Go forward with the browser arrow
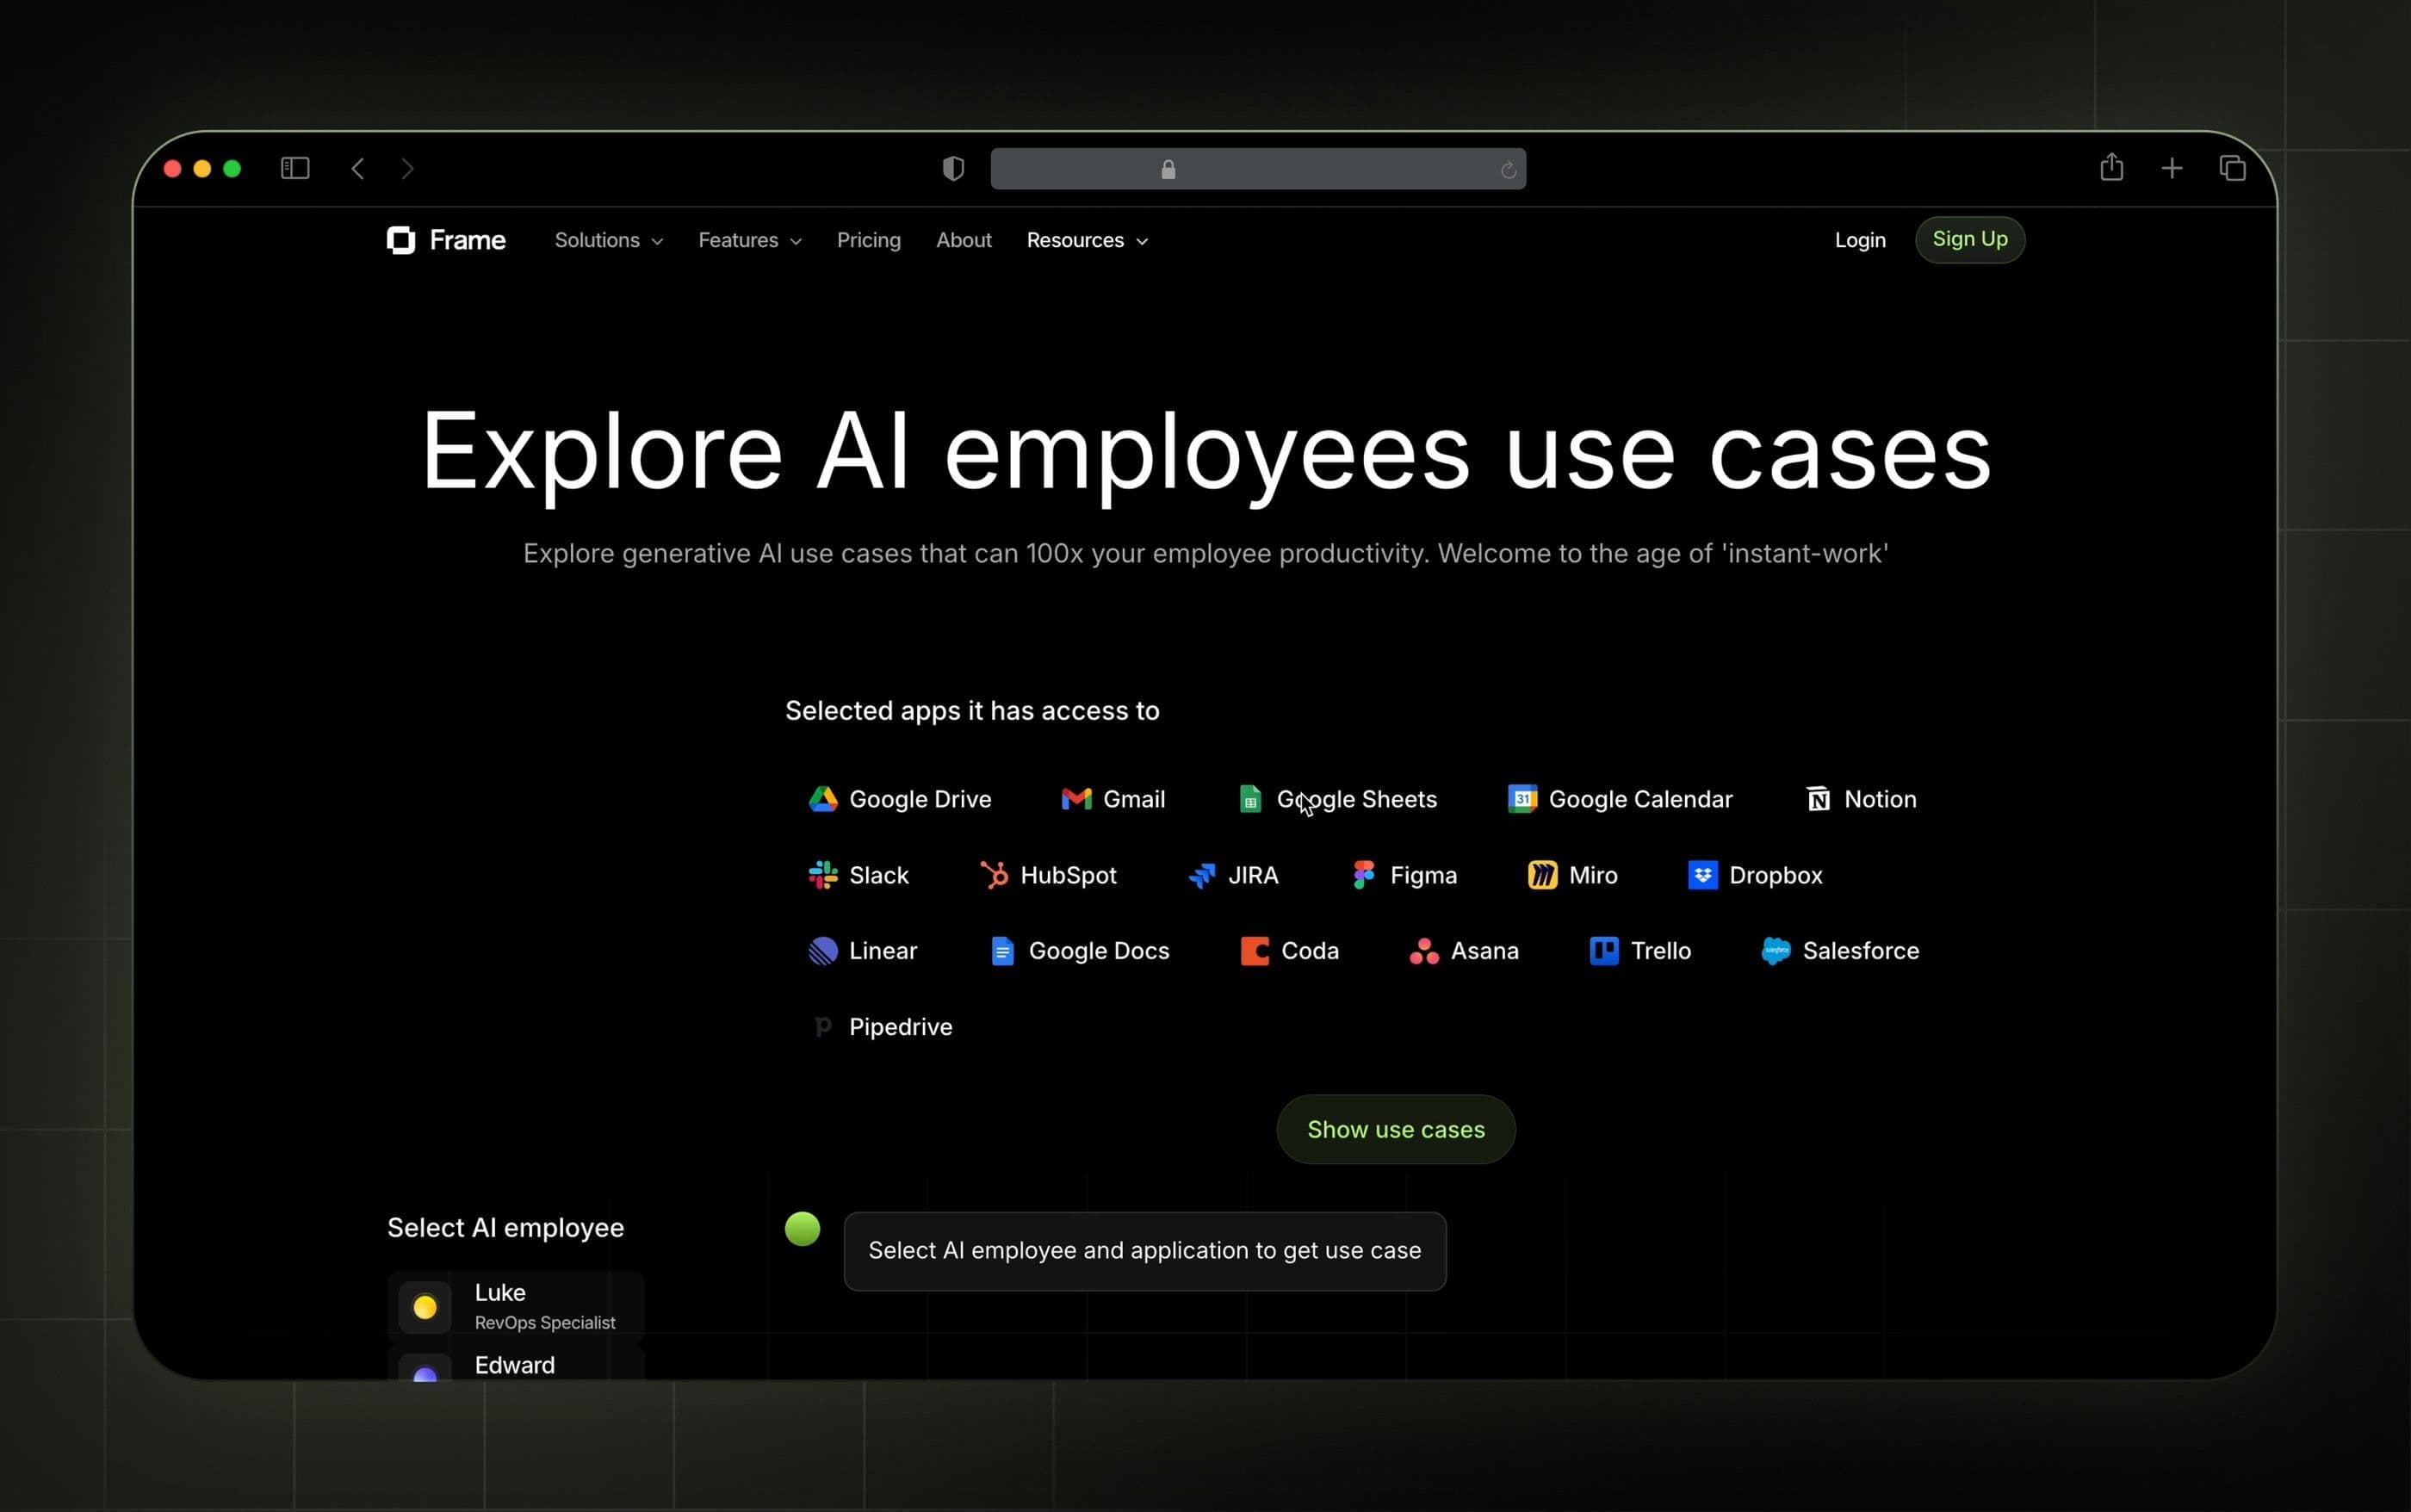This screenshot has width=2411, height=1512. click(407, 168)
